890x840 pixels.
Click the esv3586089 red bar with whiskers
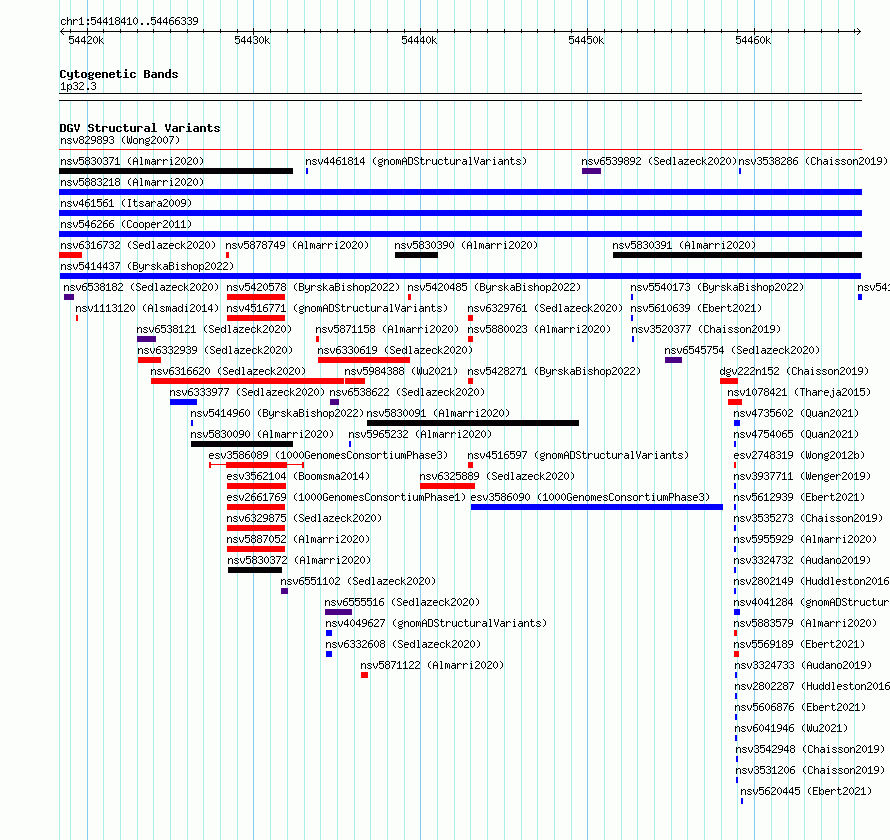(256, 465)
